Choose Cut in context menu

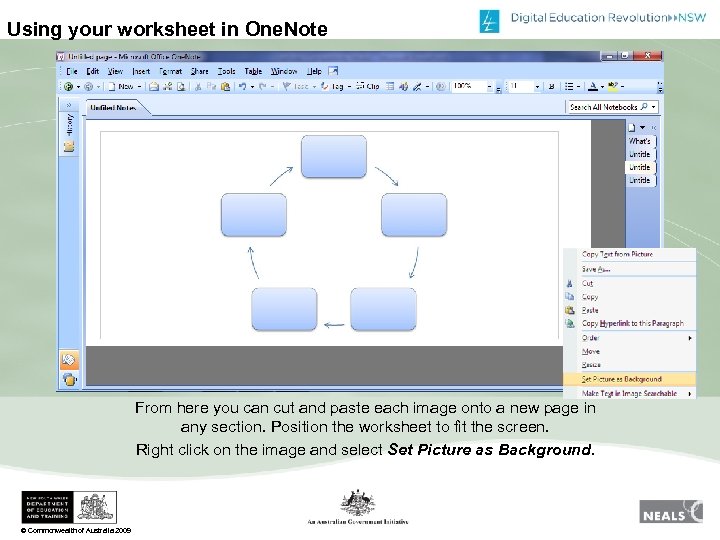630,283
